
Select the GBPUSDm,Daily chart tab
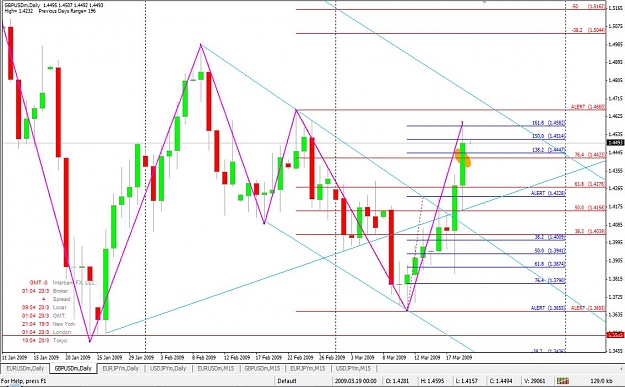[x=73, y=369]
